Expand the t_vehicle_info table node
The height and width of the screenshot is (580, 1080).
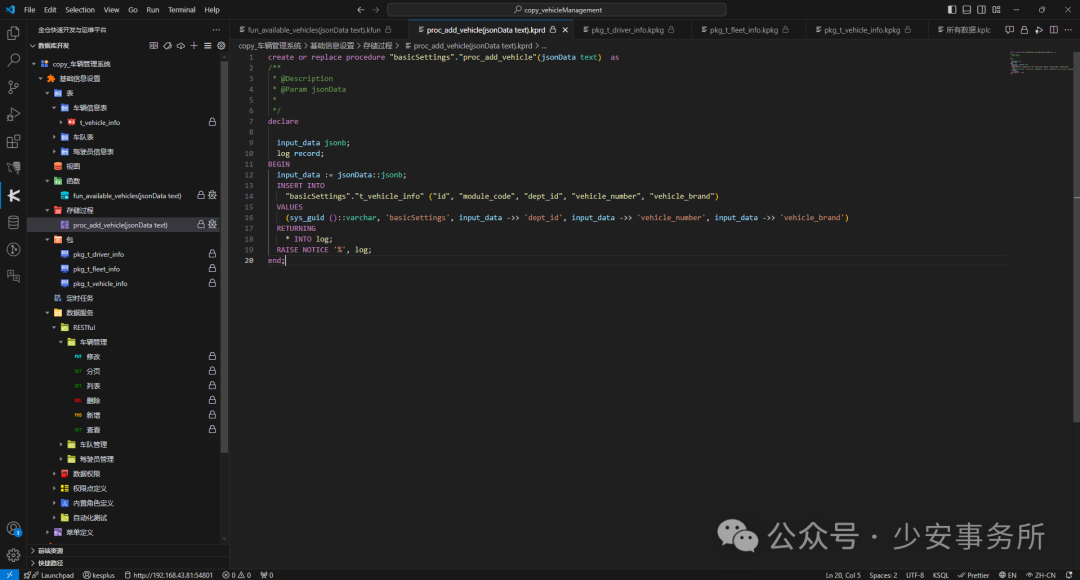pos(61,122)
